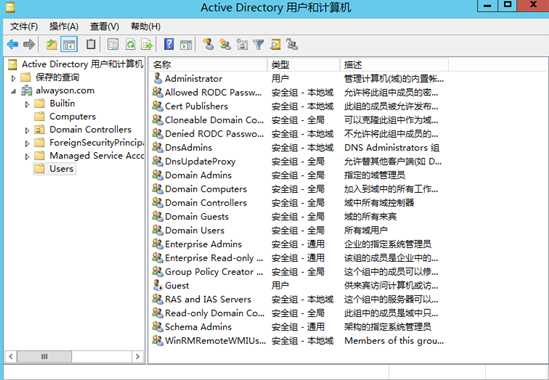Create a new user via toolbar icon
This screenshot has width=549, height=380.
(x=208, y=44)
